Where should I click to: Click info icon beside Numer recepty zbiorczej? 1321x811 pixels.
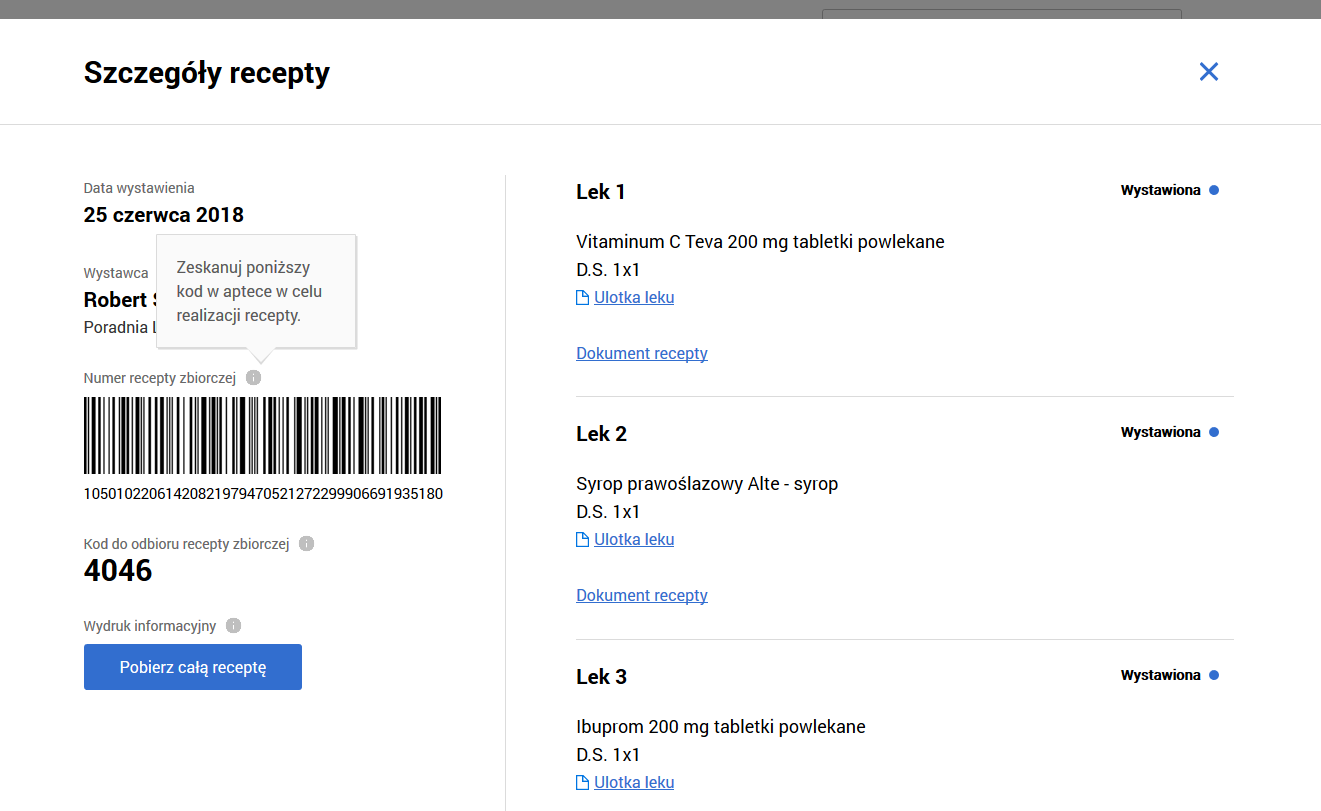coord(253,378)
